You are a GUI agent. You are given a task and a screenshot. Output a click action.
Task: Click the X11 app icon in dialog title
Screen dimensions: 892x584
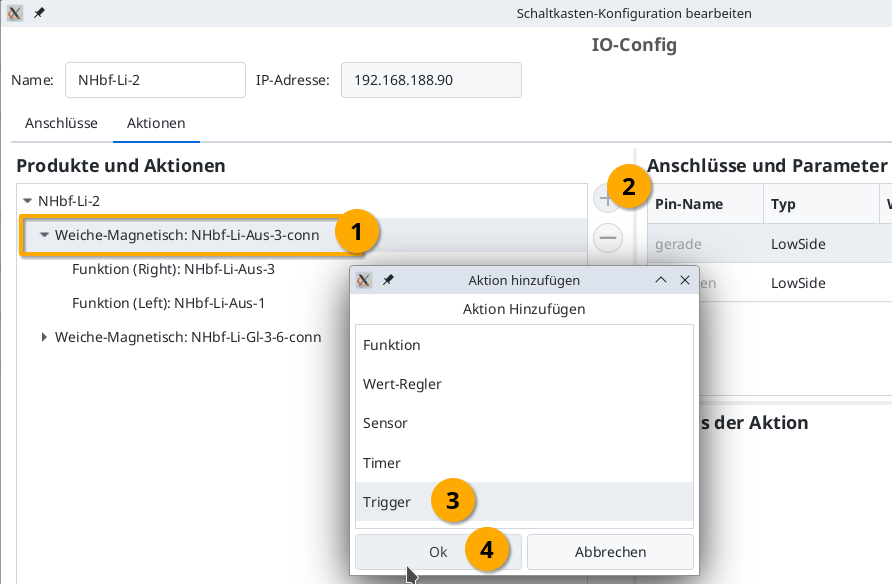(x=365, y=281)
